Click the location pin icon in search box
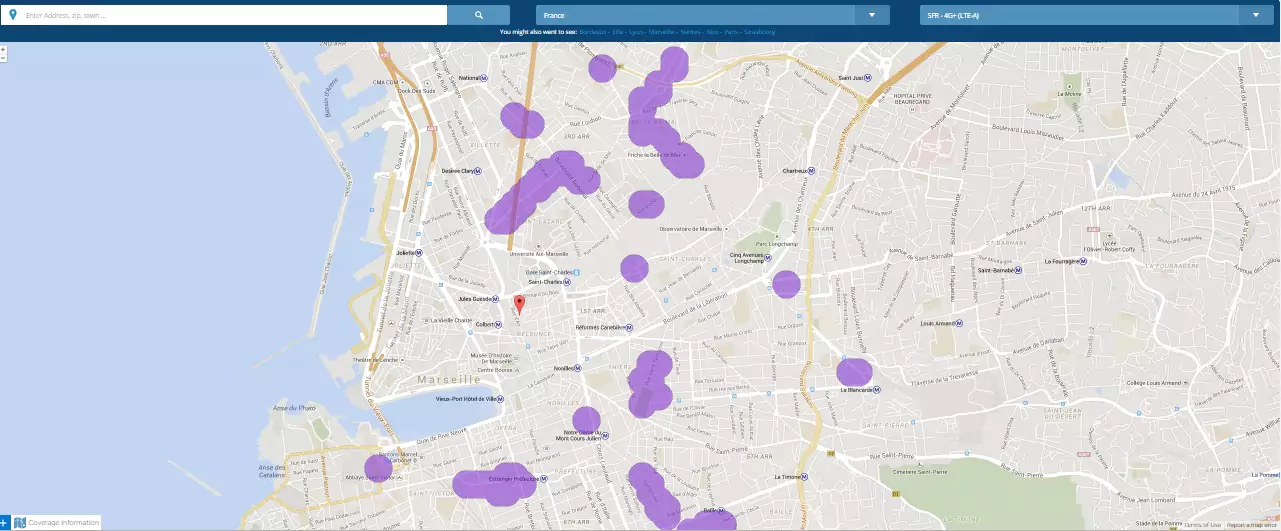The image size is (1281, 531). tap(13, 15)
